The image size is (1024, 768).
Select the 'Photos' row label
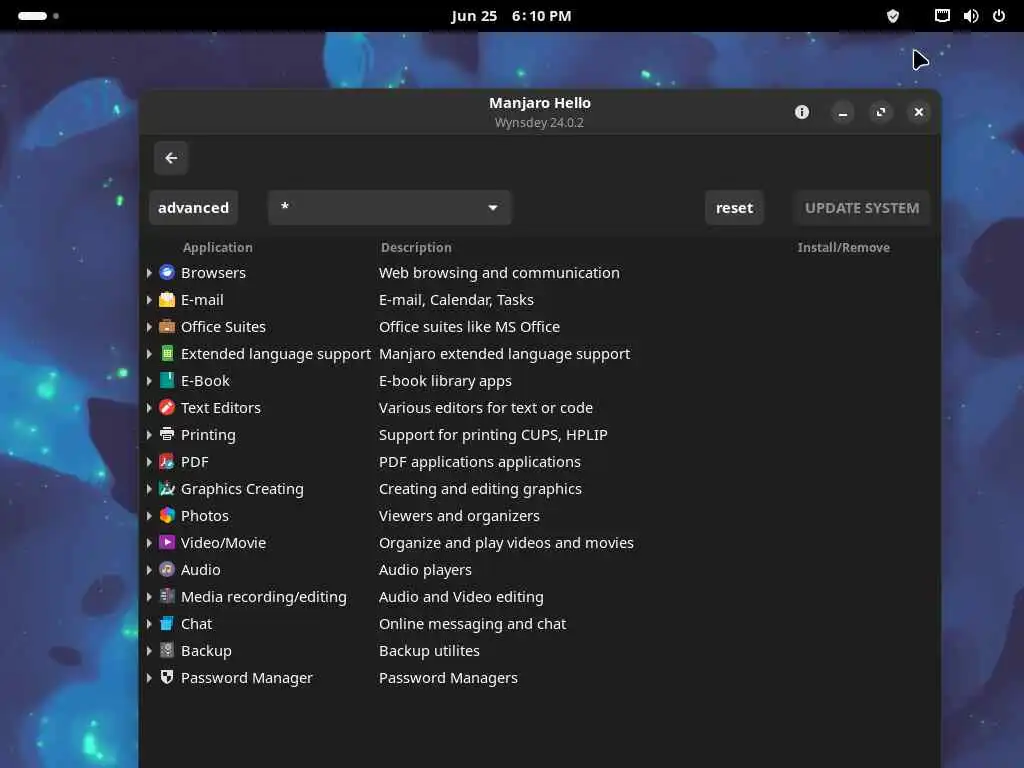(x=204, y=516)
